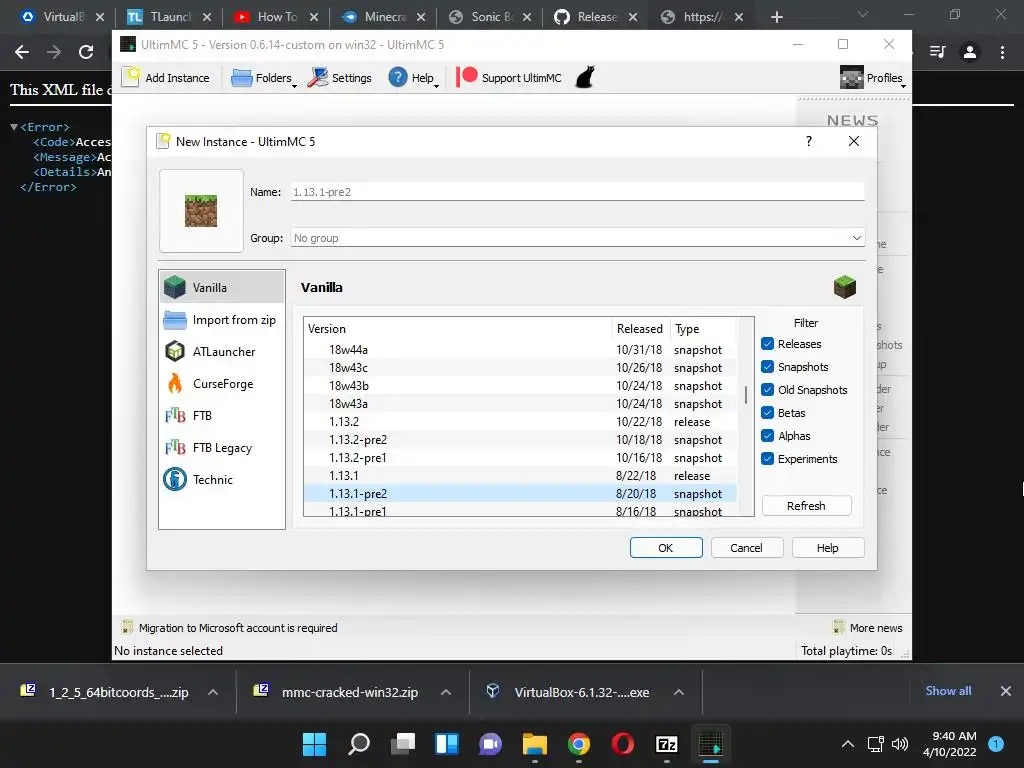The height and width of the screenshot is (768, 1024).
Task: Click the grass block instance icon button
Action: [201, 211]
